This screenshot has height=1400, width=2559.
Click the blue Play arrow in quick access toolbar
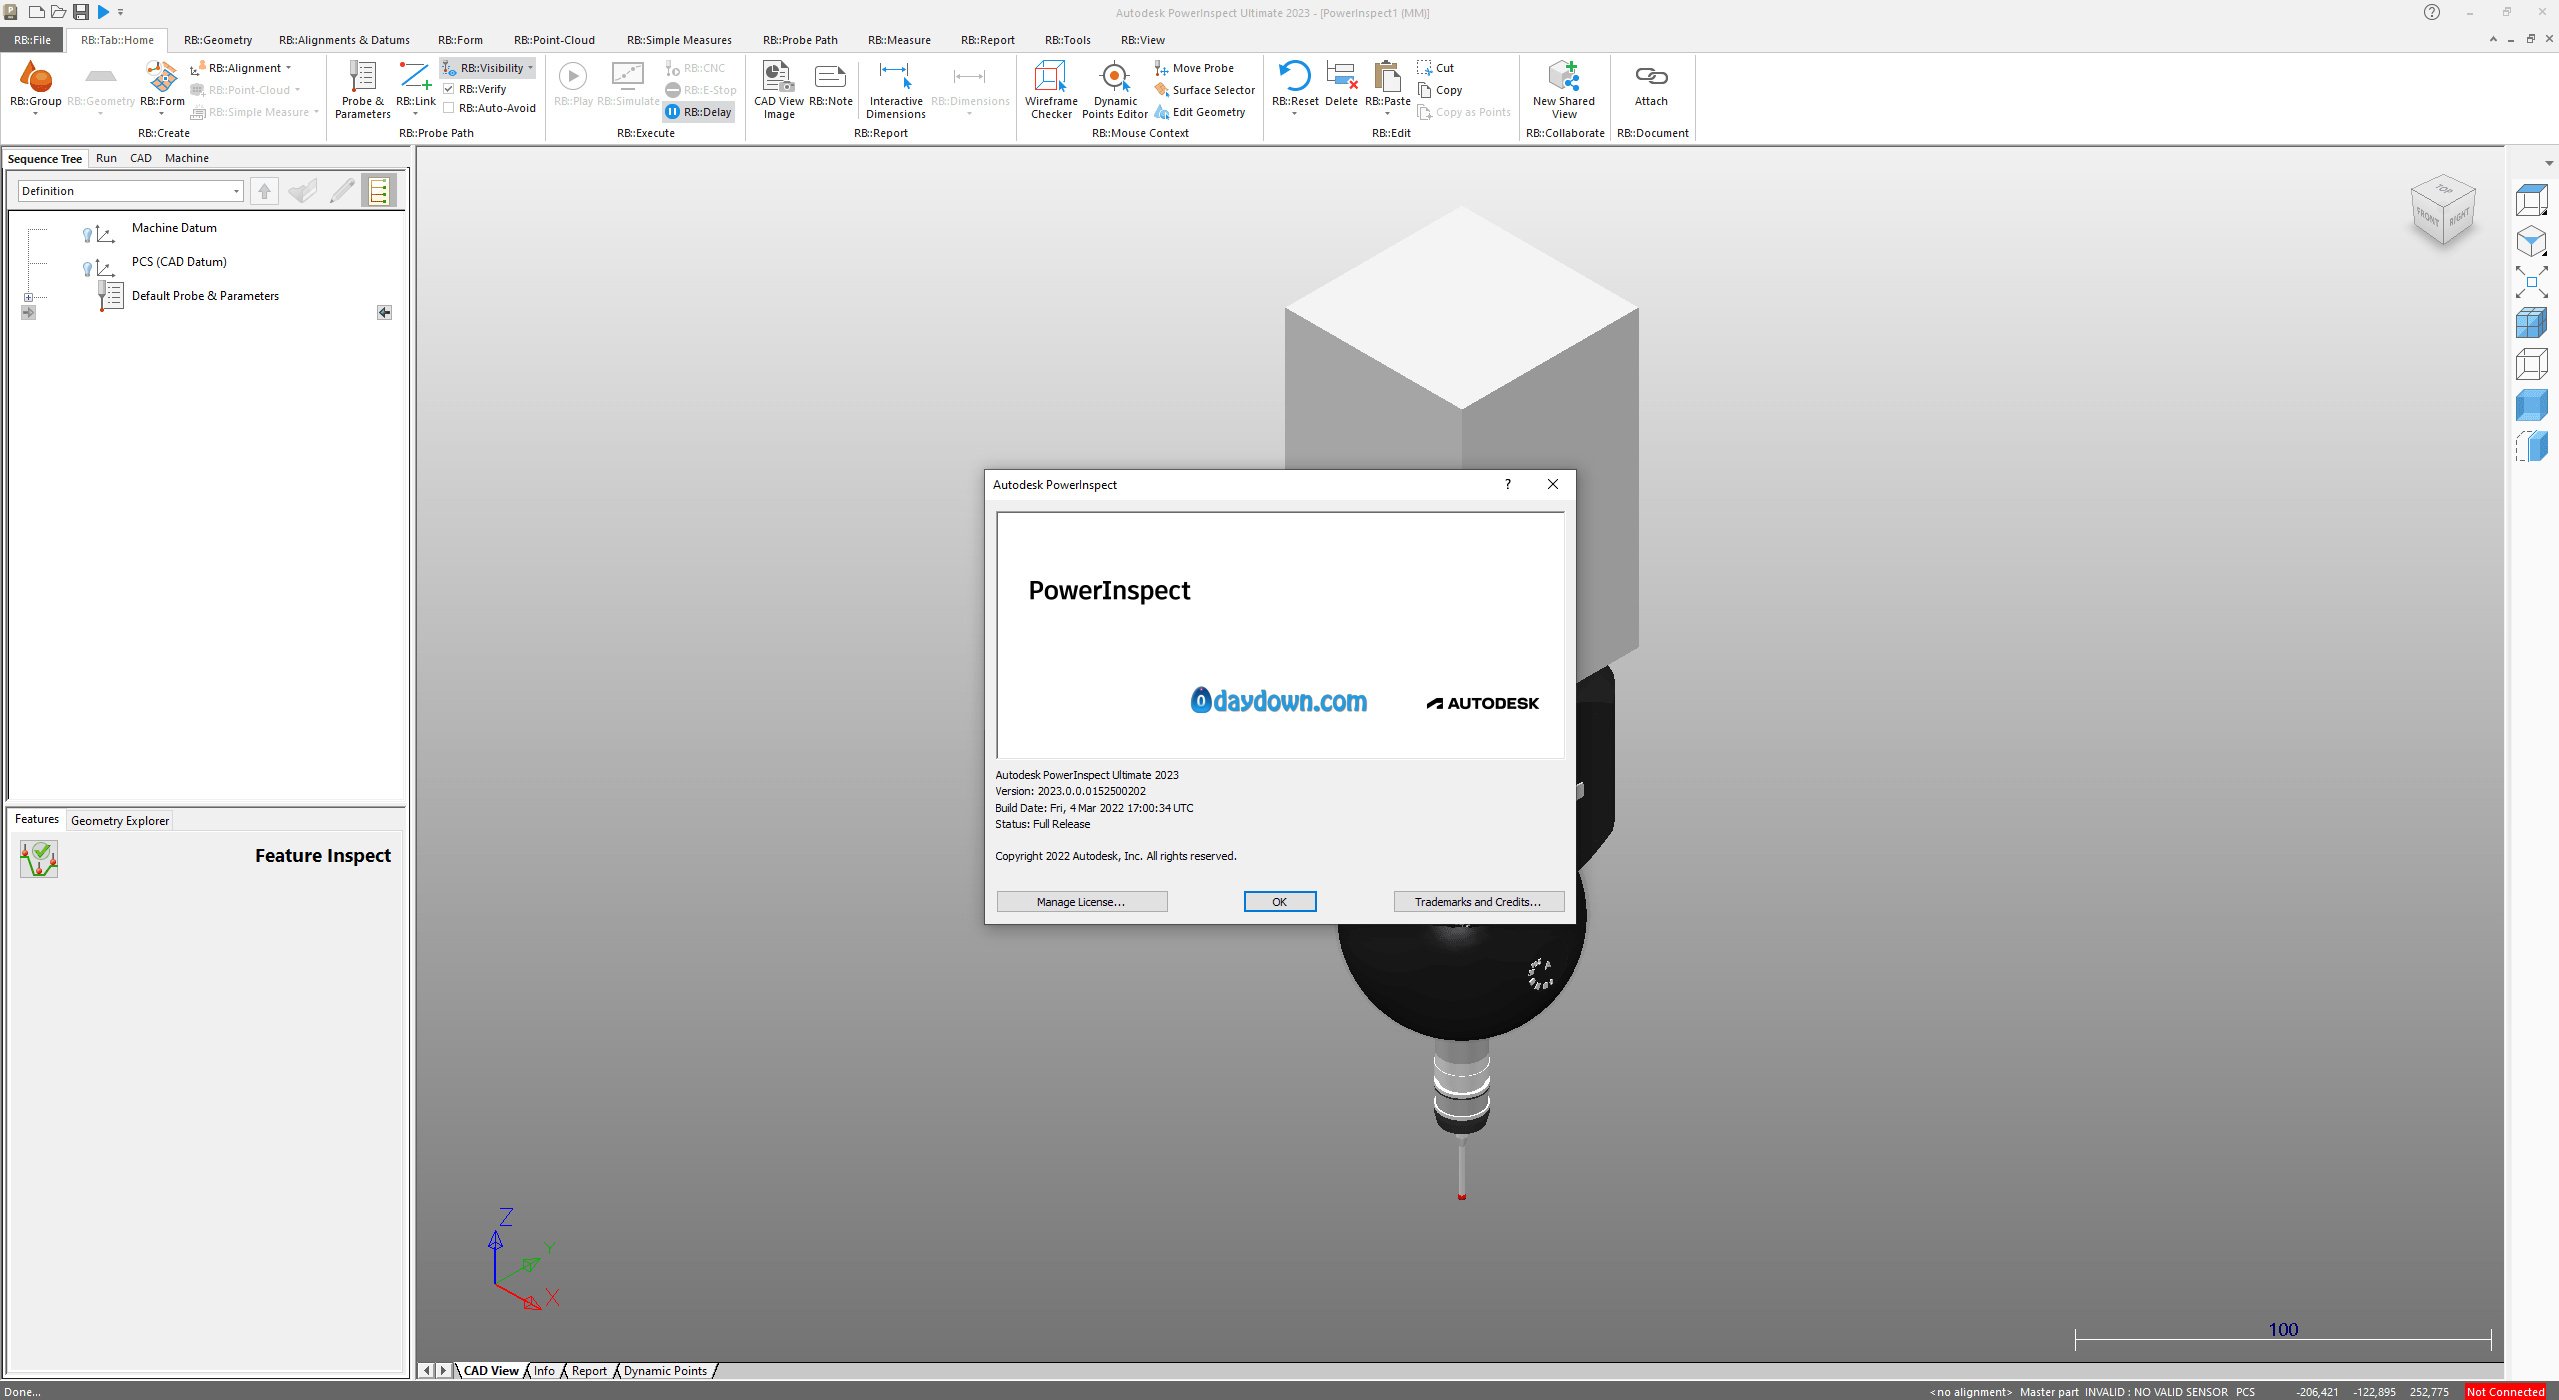(x=103, y=12)
